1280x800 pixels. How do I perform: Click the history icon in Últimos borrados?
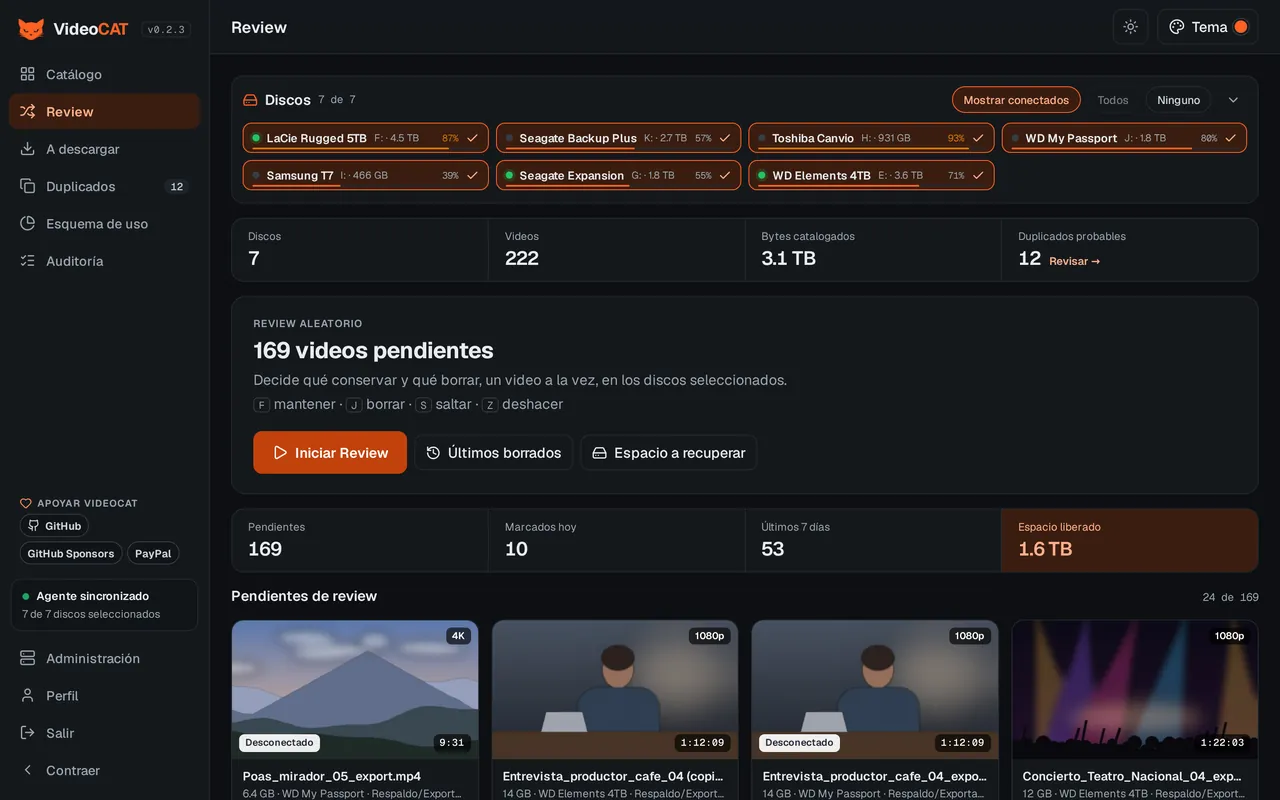[433, 453]
